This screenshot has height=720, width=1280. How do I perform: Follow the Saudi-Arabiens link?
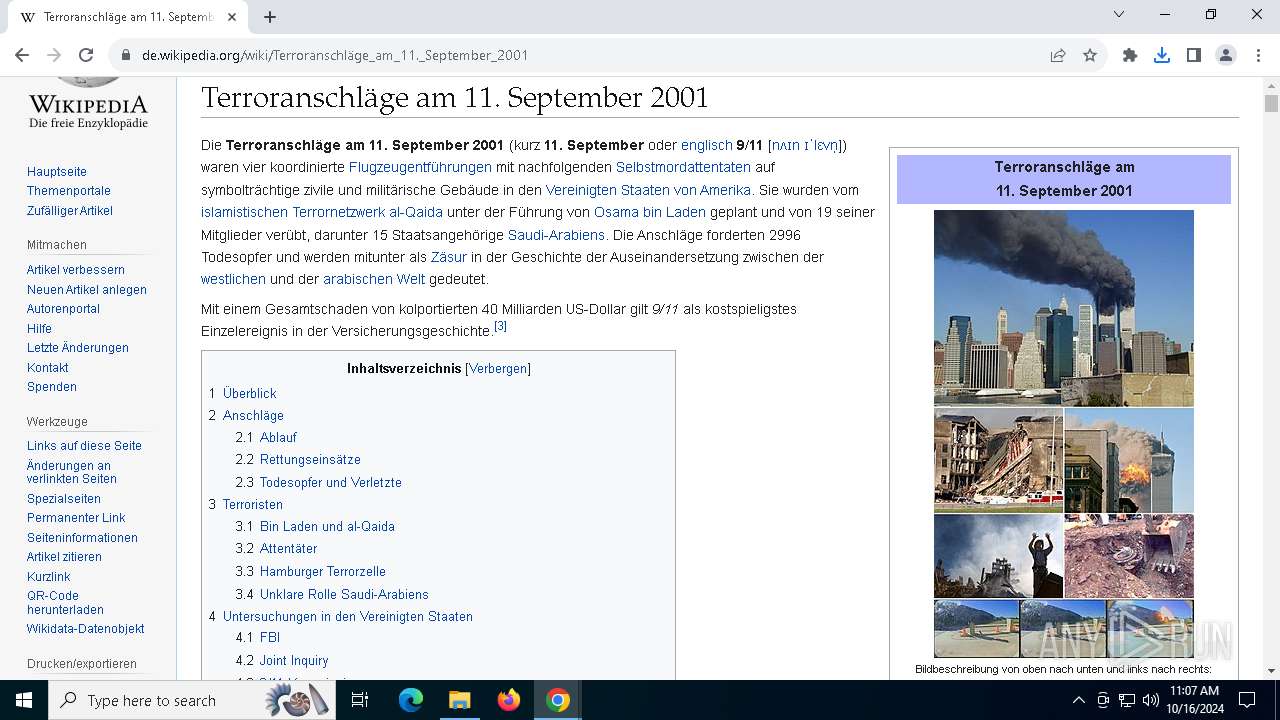pos(556,235)
